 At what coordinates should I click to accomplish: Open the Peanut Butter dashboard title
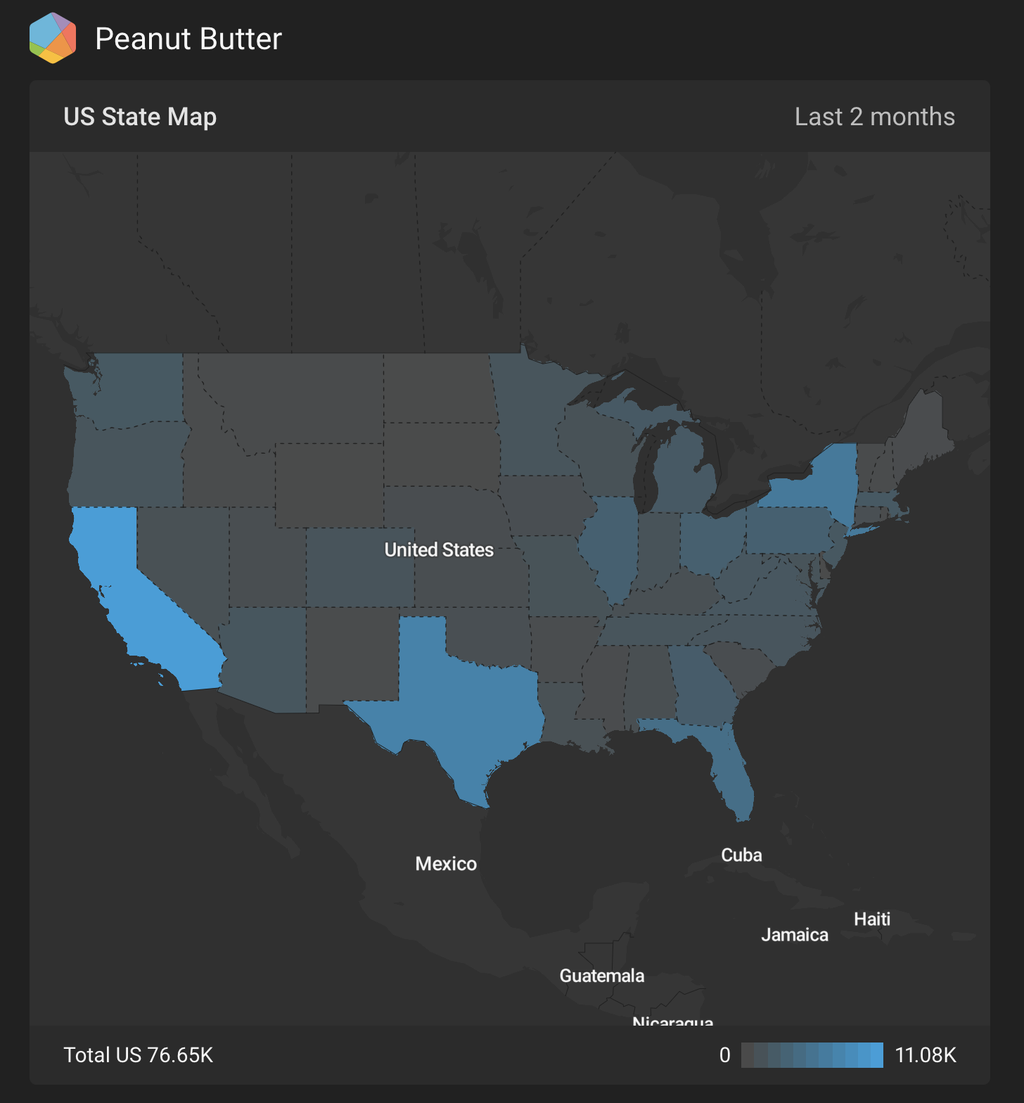[x=188, y=39]
